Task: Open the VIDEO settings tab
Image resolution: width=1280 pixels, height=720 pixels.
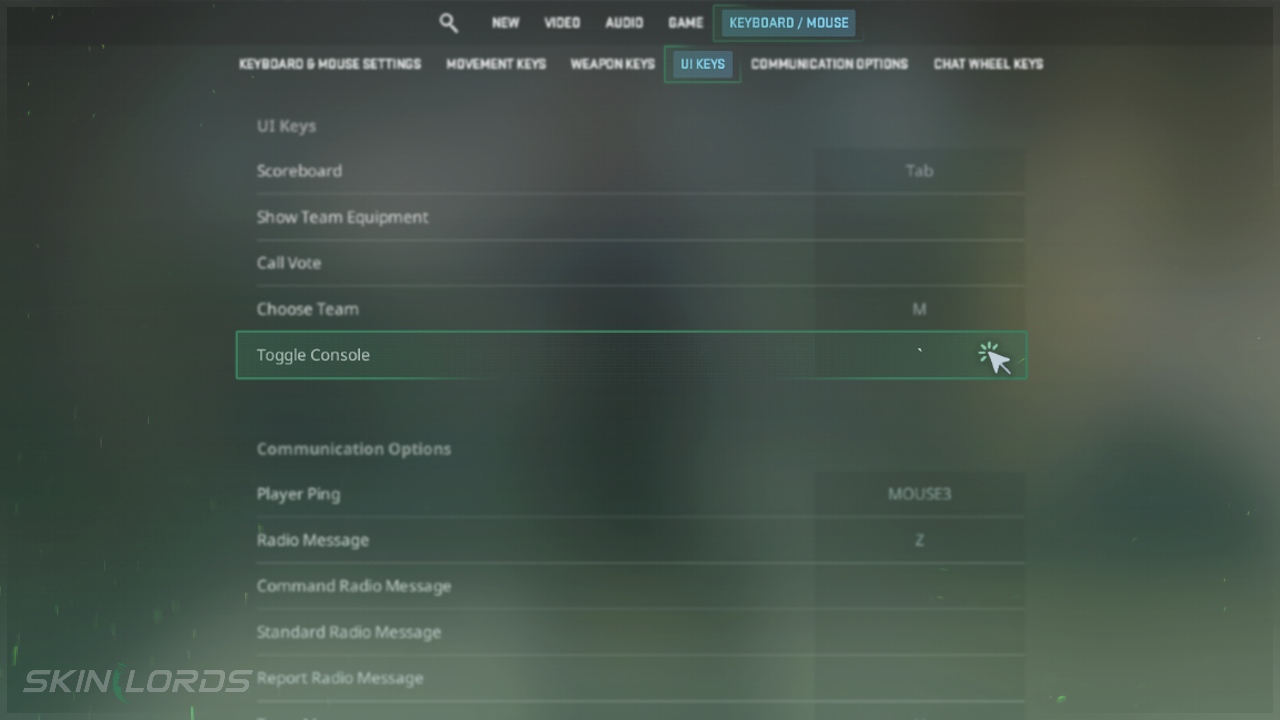Action: 562,23
